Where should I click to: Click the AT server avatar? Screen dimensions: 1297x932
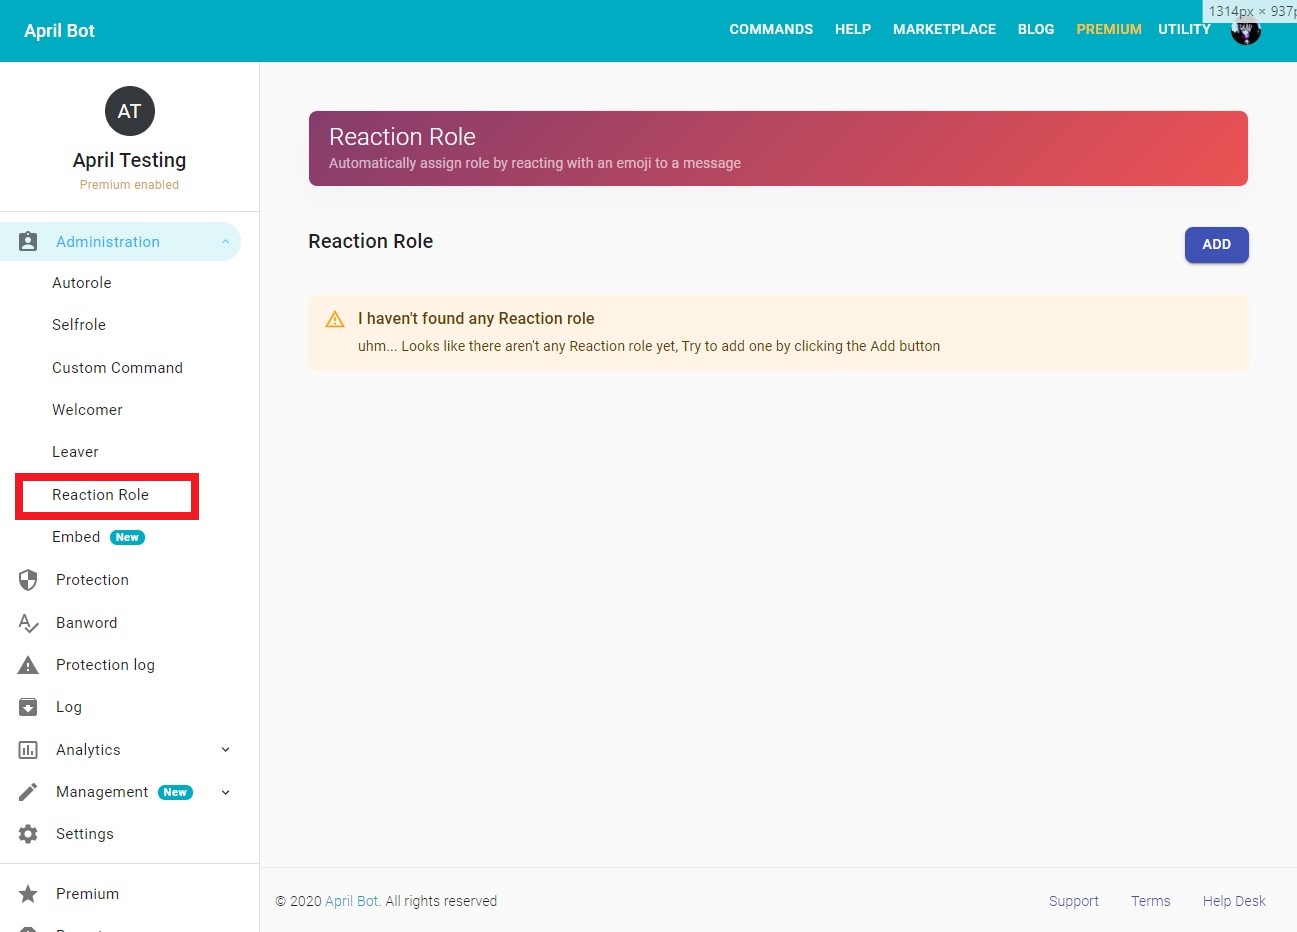click(130, 111)
